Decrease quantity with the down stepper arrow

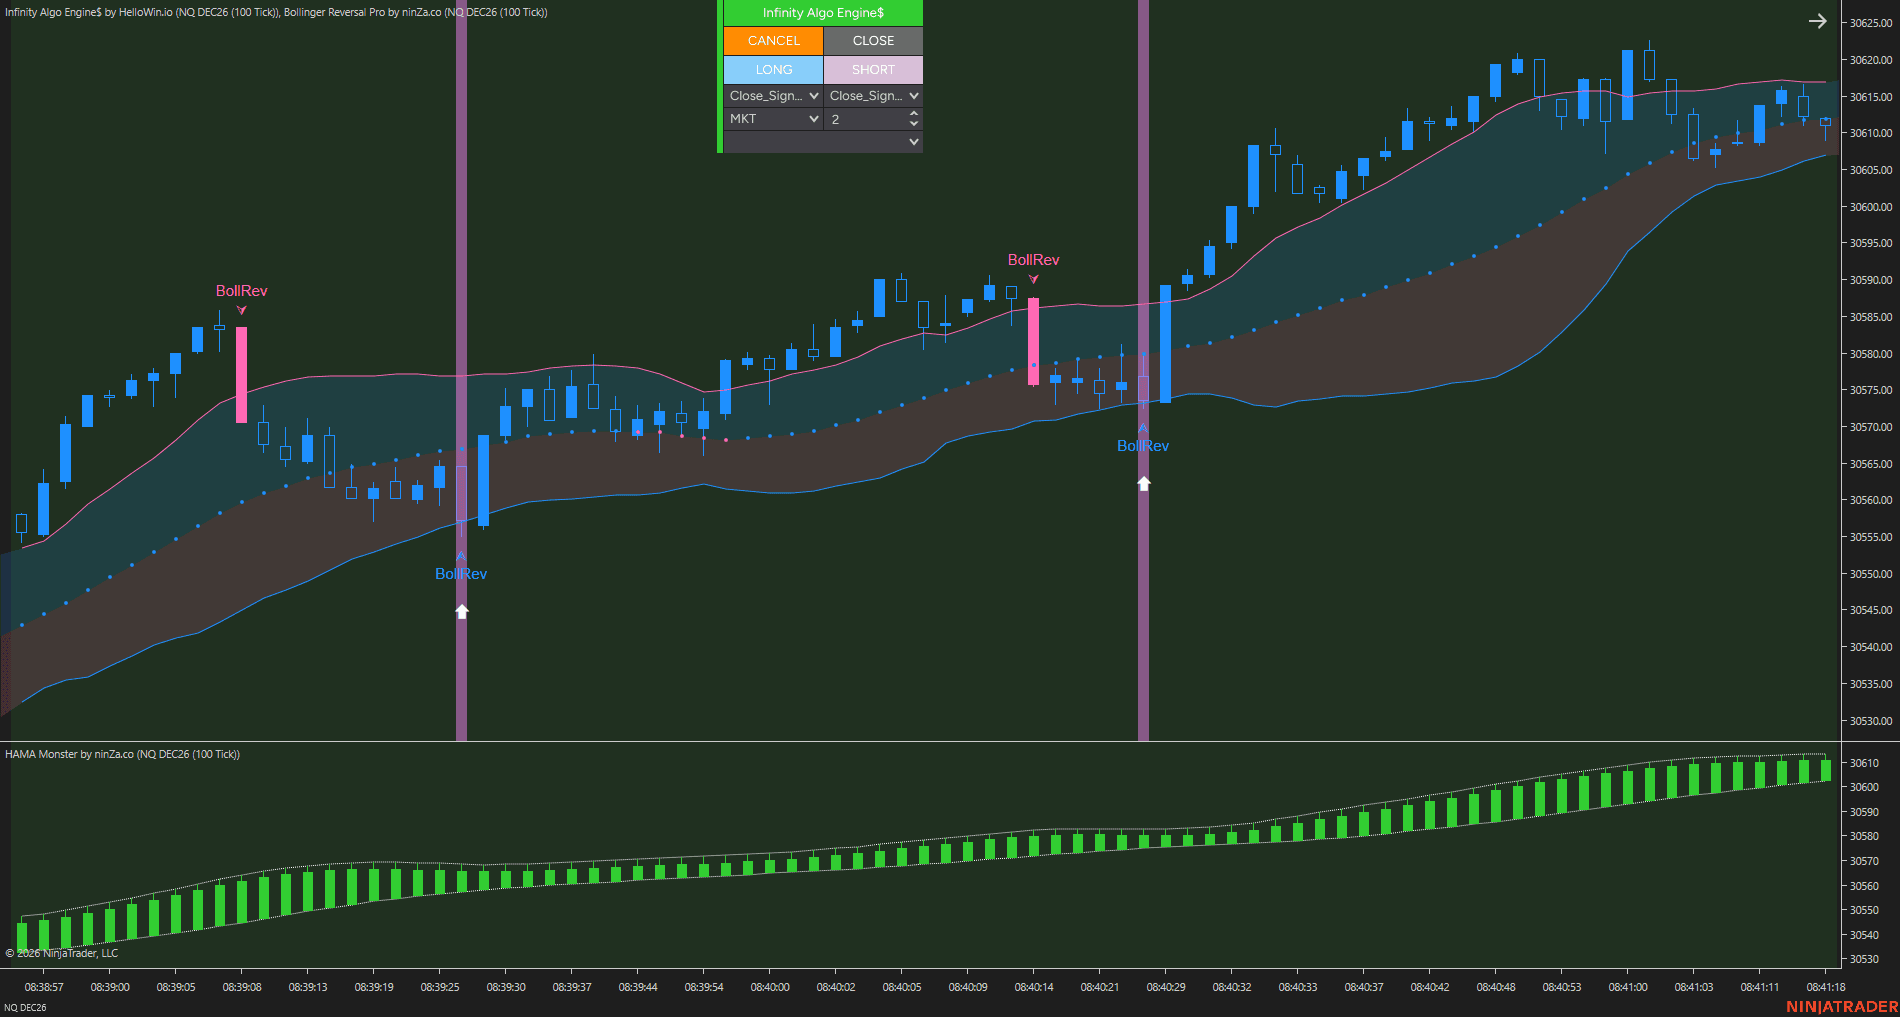tap(914, 124)
